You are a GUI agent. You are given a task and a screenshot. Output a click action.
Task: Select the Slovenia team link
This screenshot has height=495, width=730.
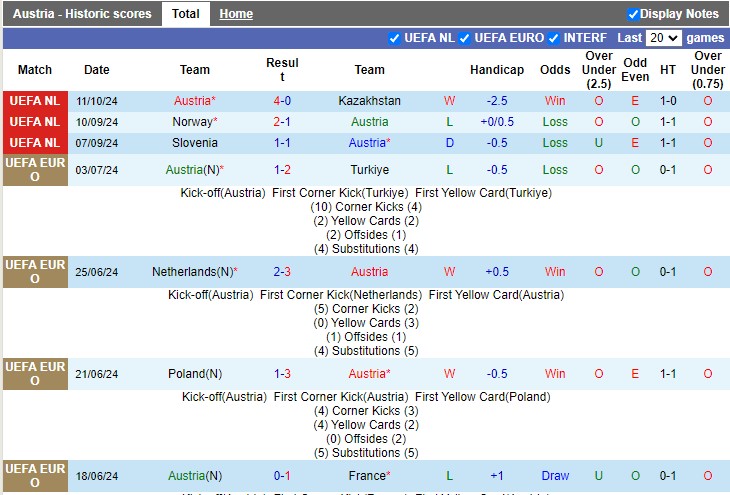[195, 143]
